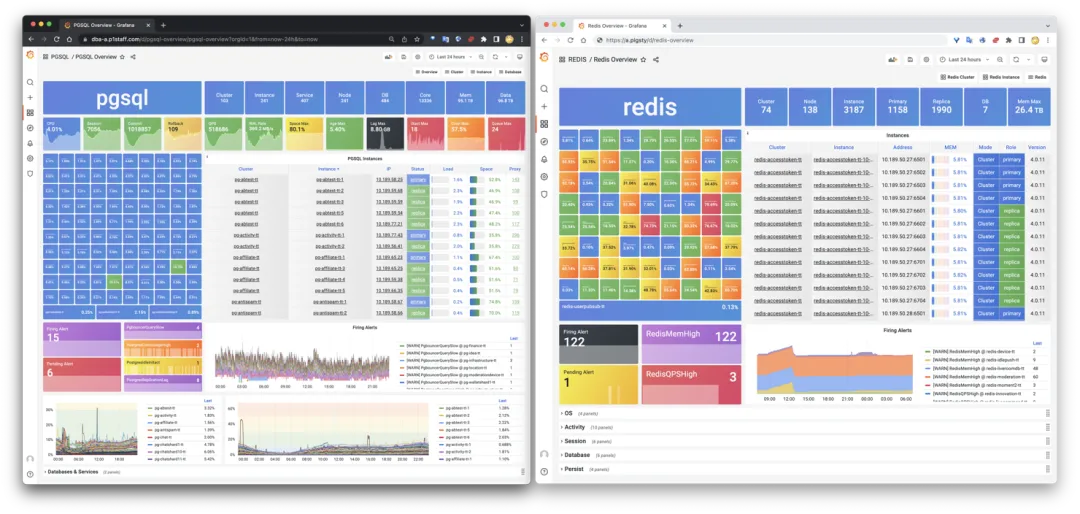1080x514 pixels.
Task: Open the Instance dashboard link in PGSQL window
Action: pos(481,72)
